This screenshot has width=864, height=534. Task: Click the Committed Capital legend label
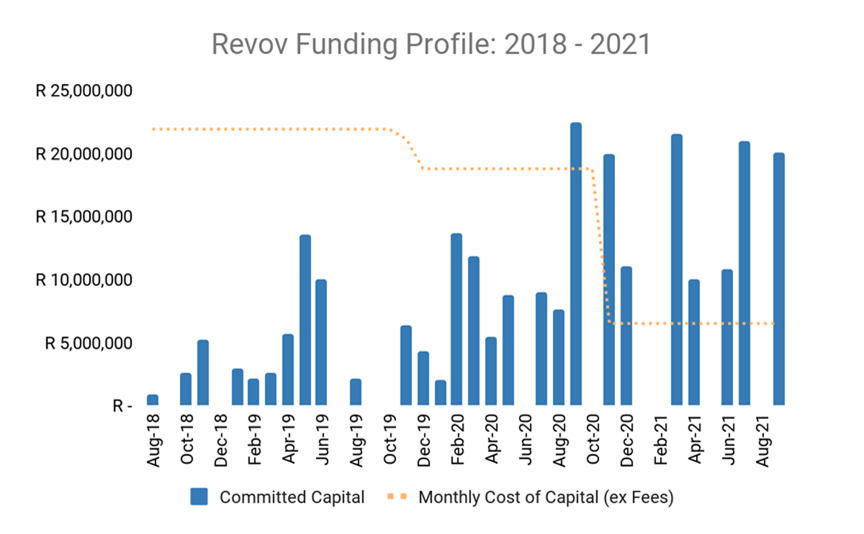[292, 497]
